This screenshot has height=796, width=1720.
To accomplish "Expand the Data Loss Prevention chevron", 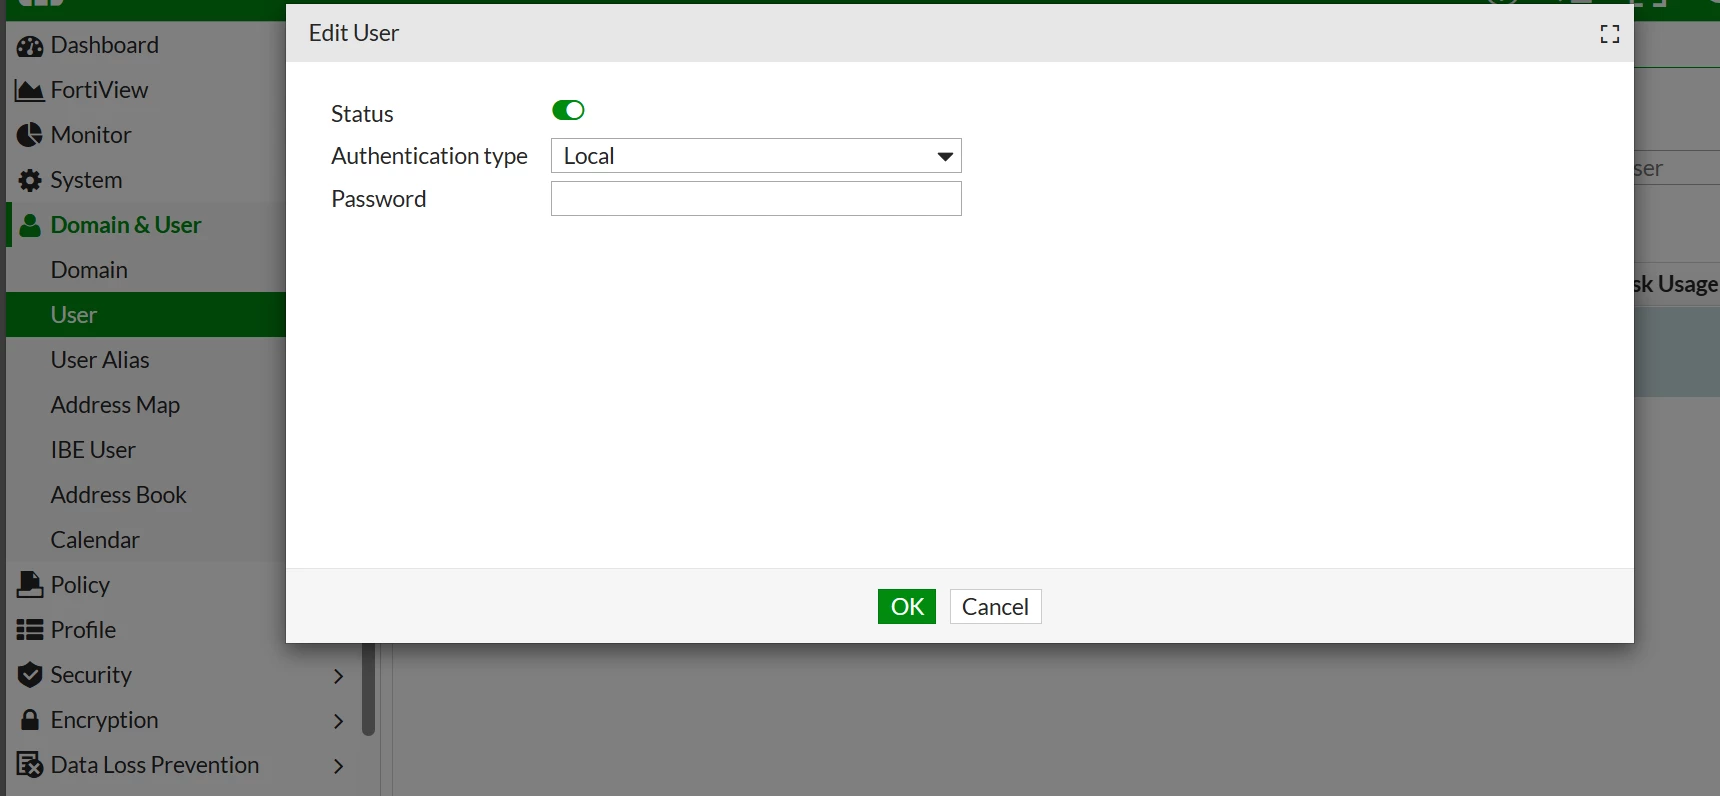I will tap(338, 766).
